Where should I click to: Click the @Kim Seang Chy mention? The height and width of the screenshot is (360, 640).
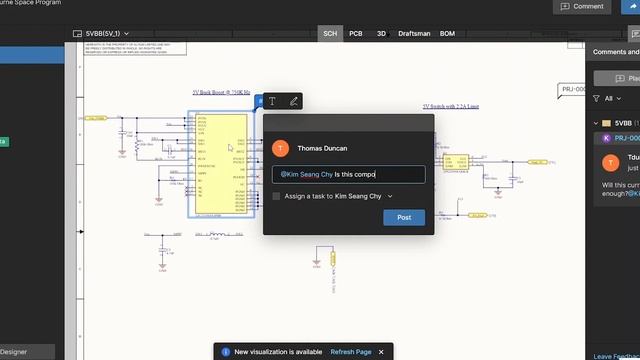click(307, 174)
